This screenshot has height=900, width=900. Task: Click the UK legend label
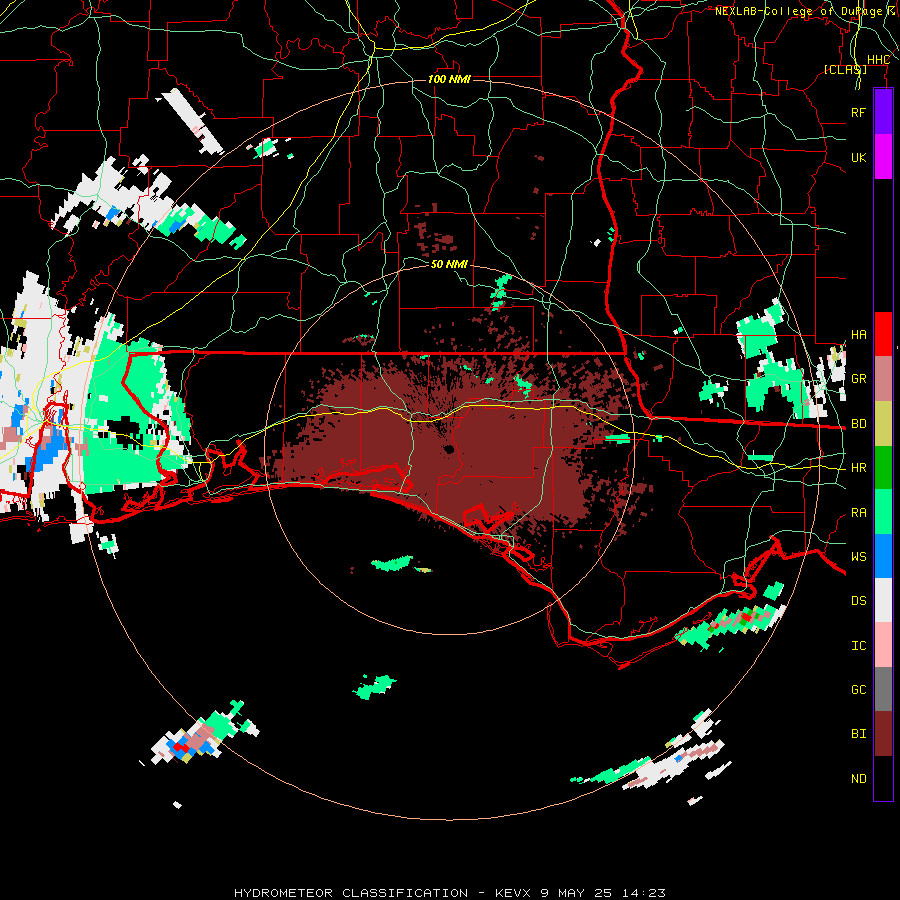coord(858,157)
